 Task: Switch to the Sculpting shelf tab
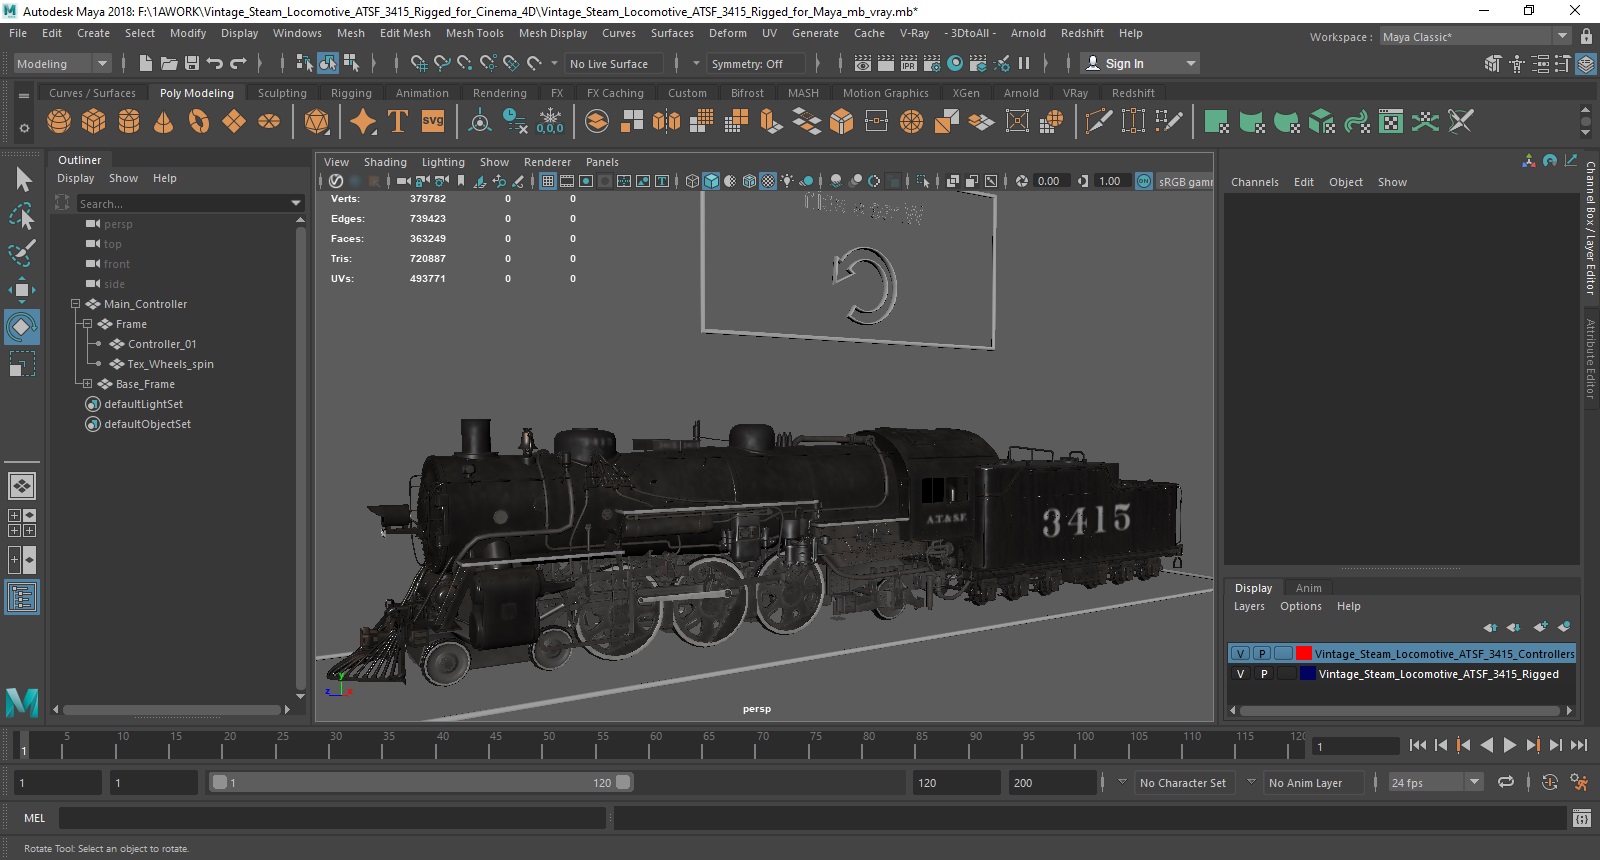coord(282,93)
